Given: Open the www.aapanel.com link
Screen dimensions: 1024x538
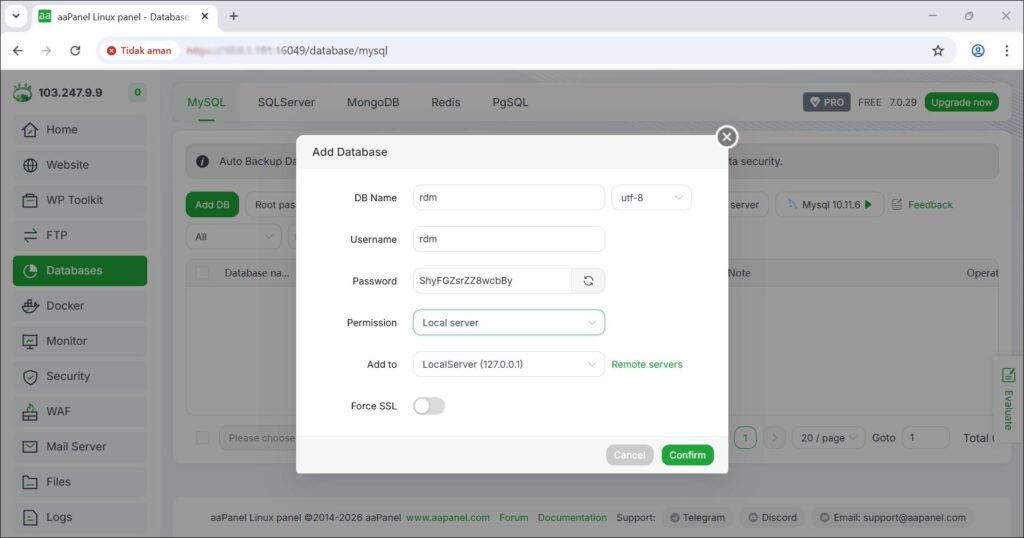Looking at the screenshot, I should coord(448,518).
